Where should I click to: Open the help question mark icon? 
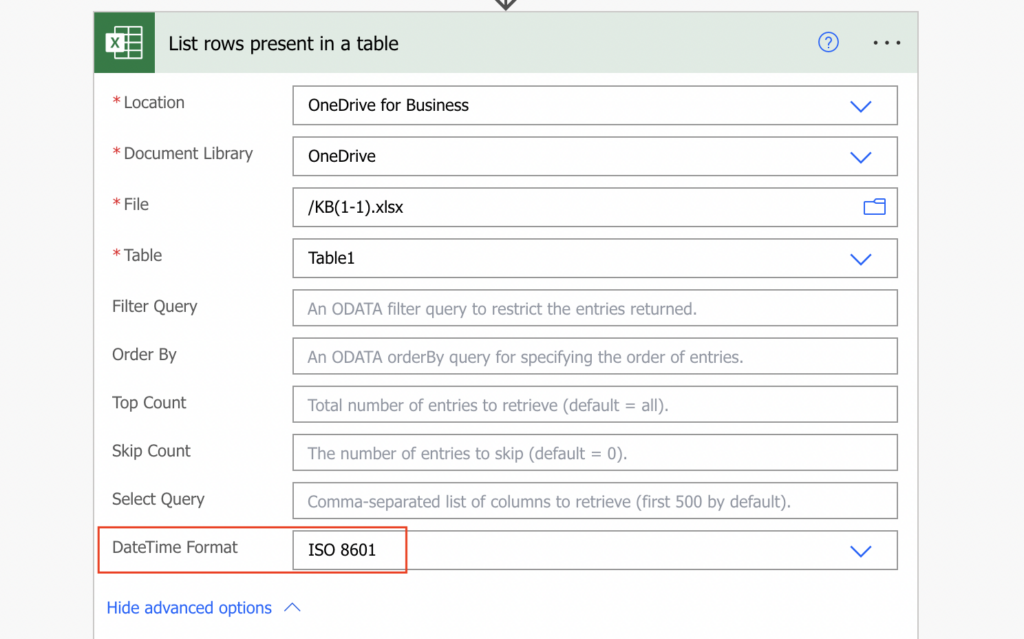[x=828, y=42]
